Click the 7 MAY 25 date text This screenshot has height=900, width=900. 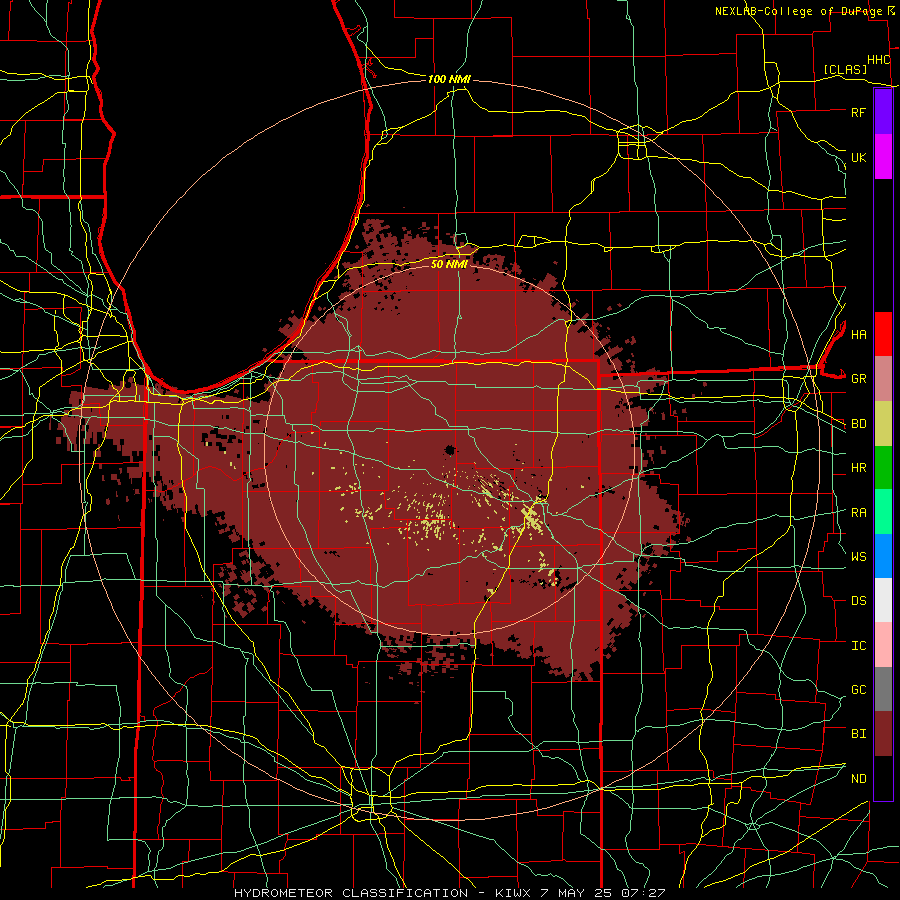(576, 893)
